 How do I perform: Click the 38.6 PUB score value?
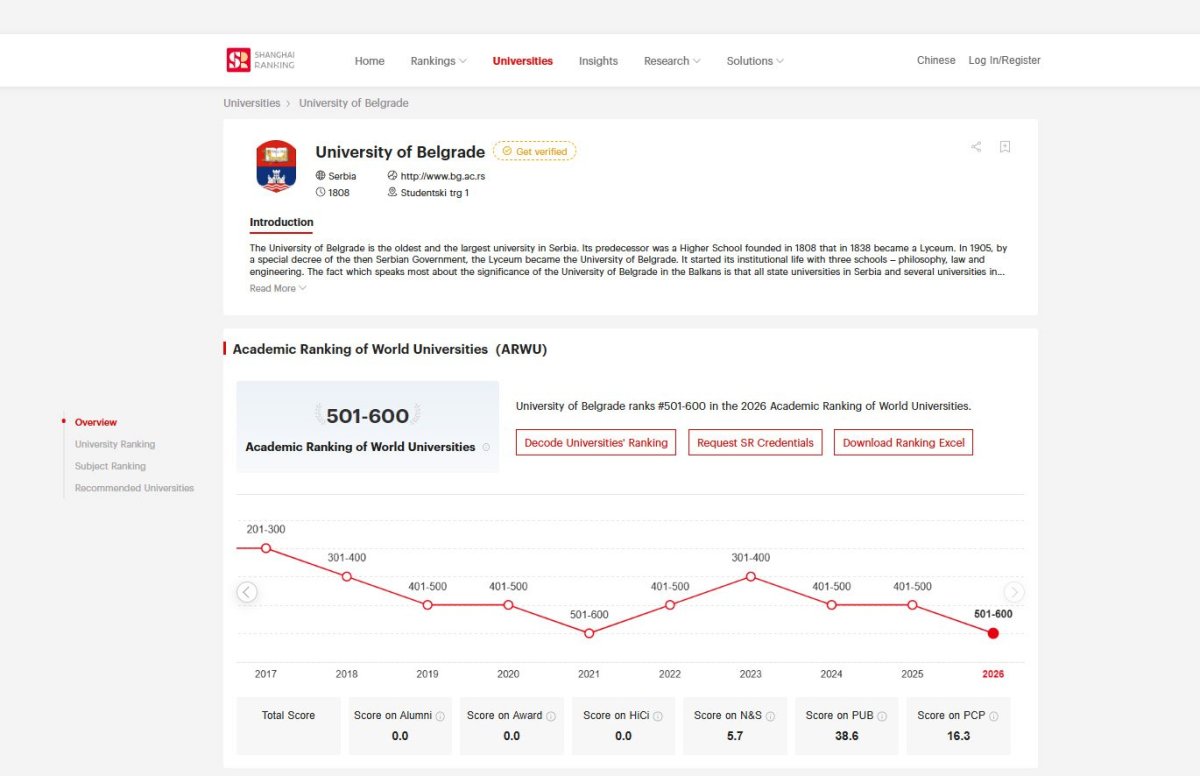coord(847,736)
